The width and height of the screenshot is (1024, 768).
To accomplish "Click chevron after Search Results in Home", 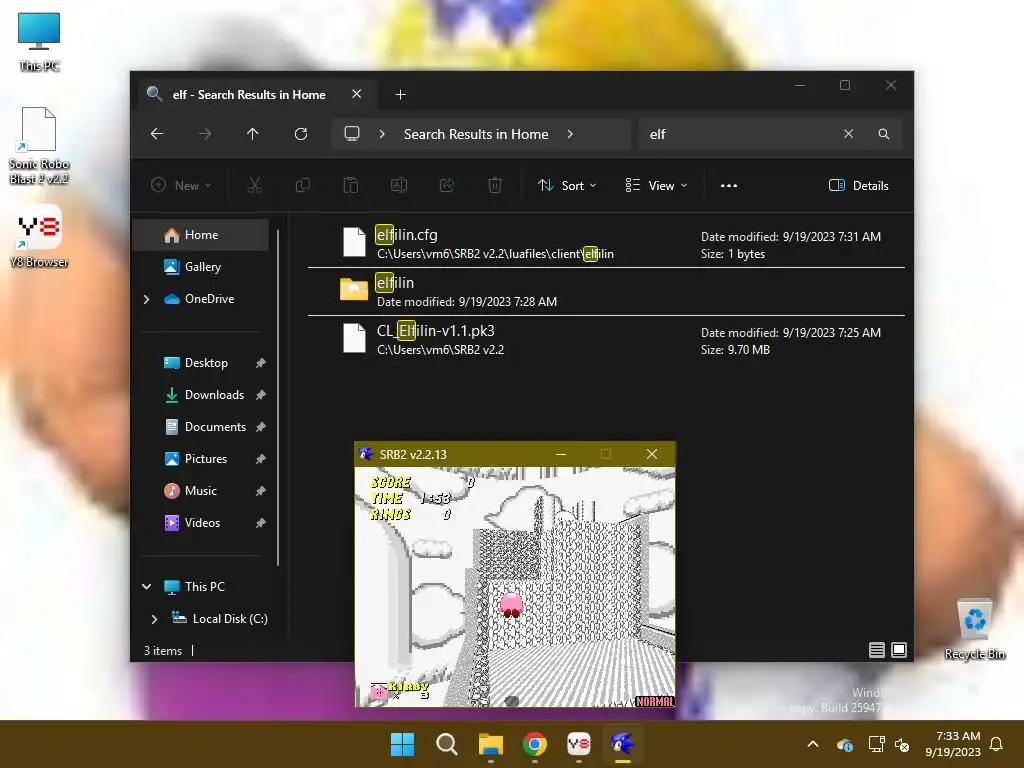I will [x=570, y=134].
